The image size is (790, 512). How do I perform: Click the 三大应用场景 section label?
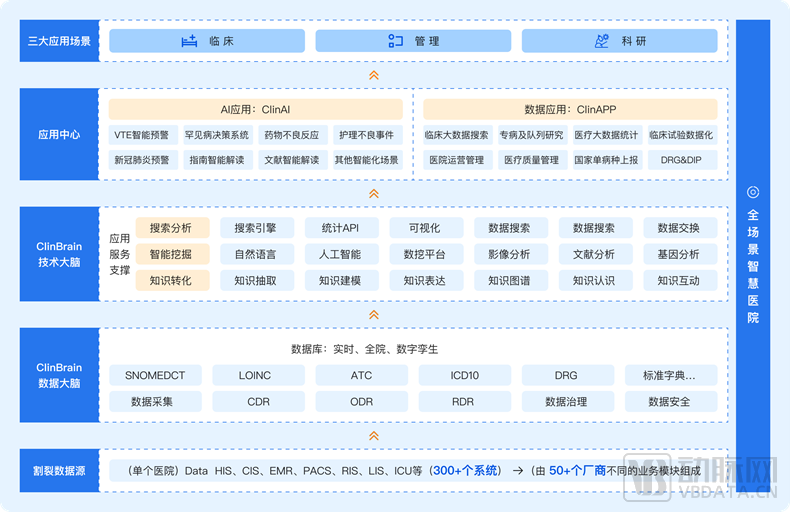[x=59, y=41]
